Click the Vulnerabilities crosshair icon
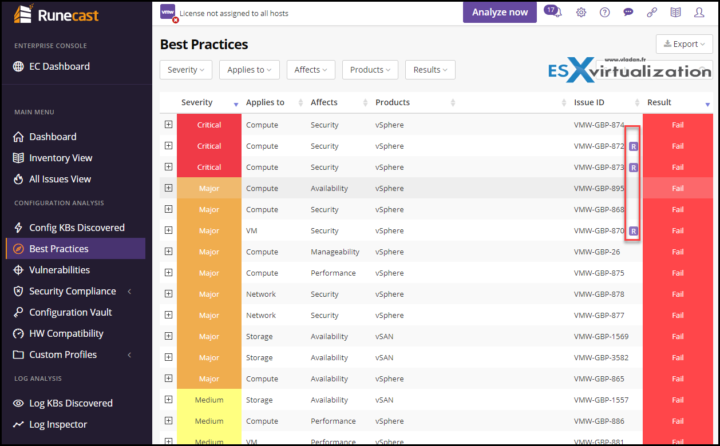 (x=18, y=270)
